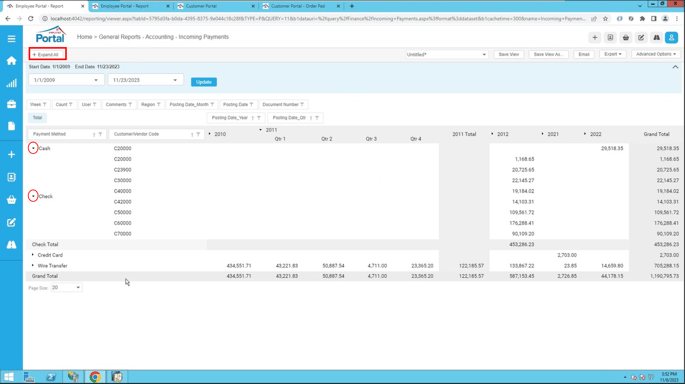
Task: Open filter on Payment Method row field
Action: coord(100,135)
